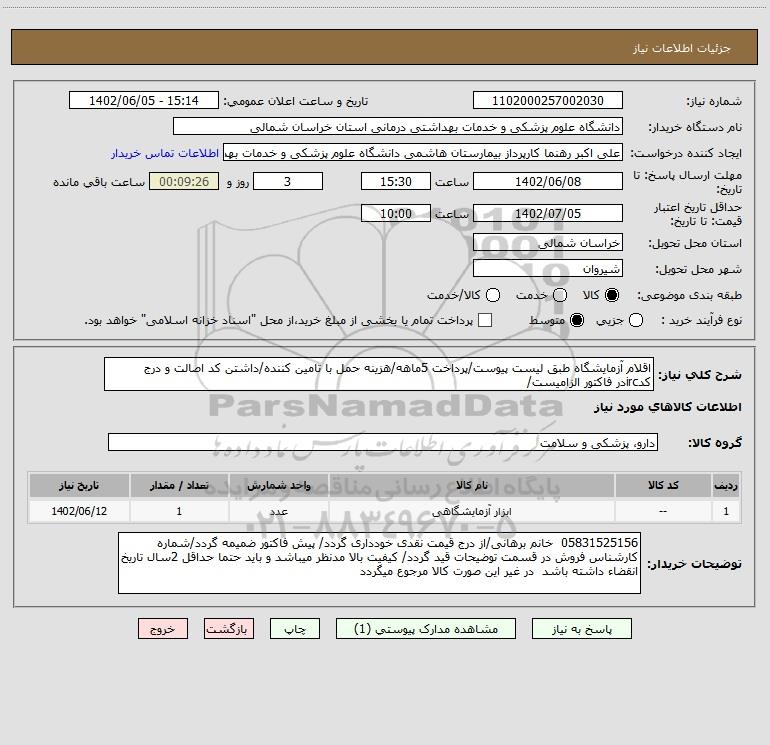Click the remaining time countdown 00:09:26
The height and width of the screenshot is (745, 770).
tap(184, 181)
